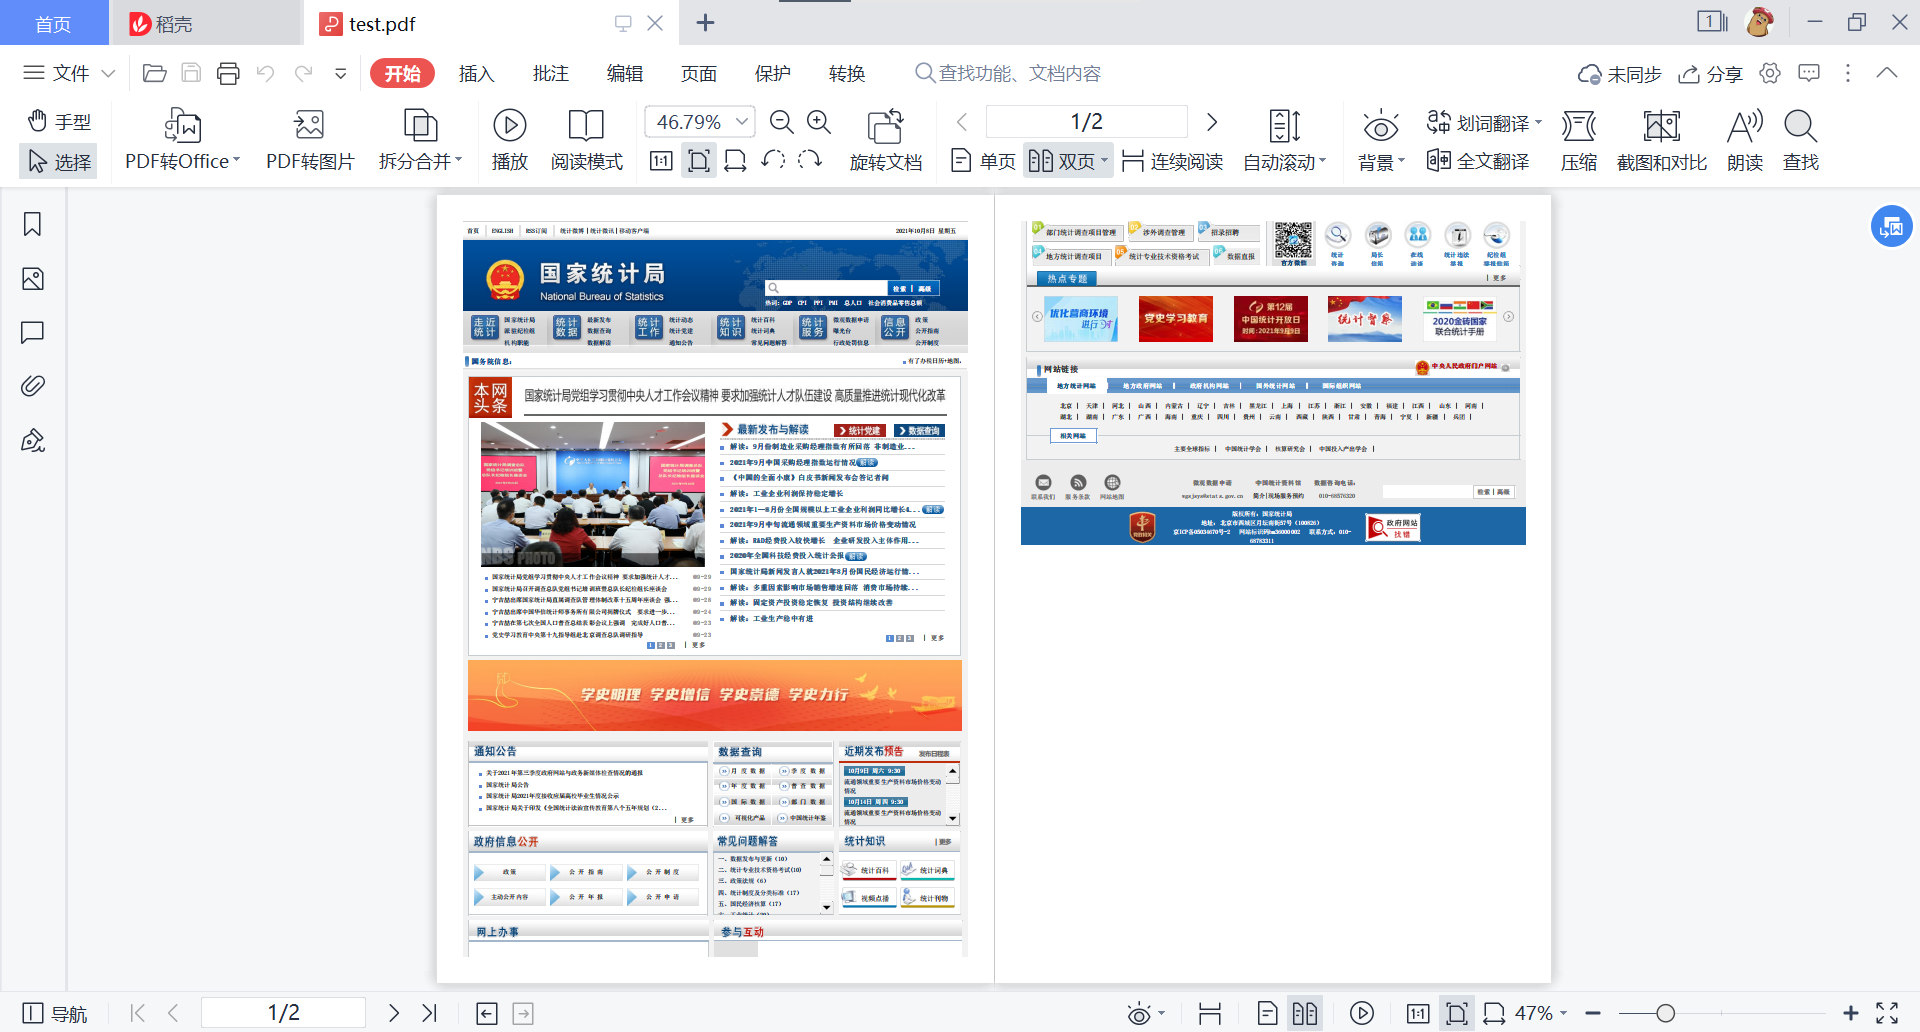Click the floating blue assistant icon
Screen dimensions: 1920x1032
(x=1891, y=227)
